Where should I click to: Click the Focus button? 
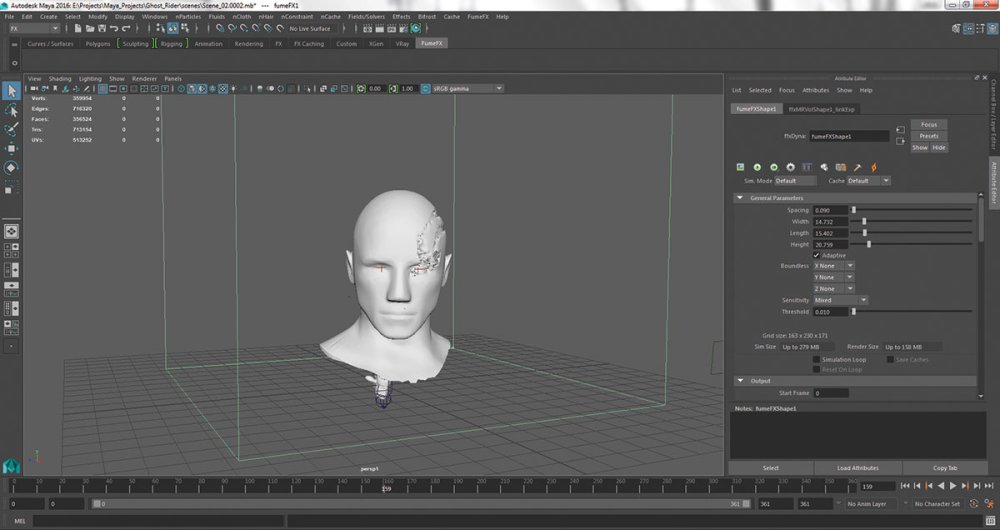929,124
